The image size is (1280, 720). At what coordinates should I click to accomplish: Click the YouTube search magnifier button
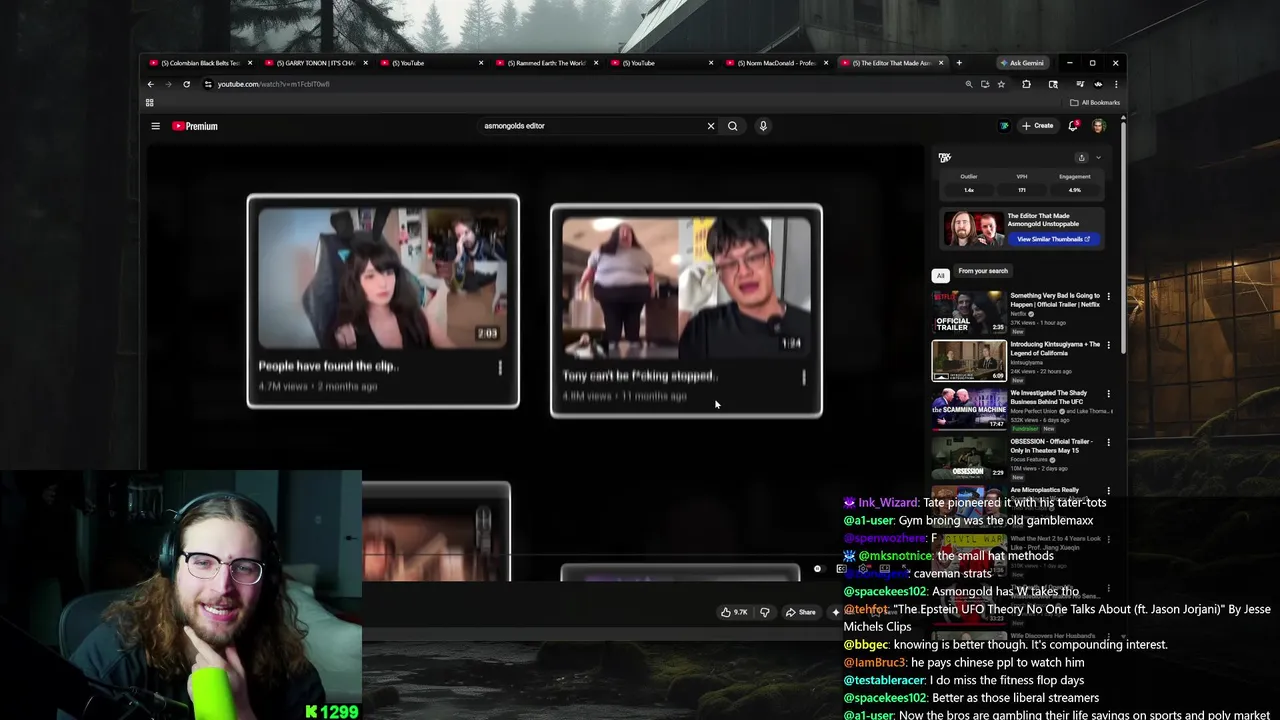tap(733, 126)
